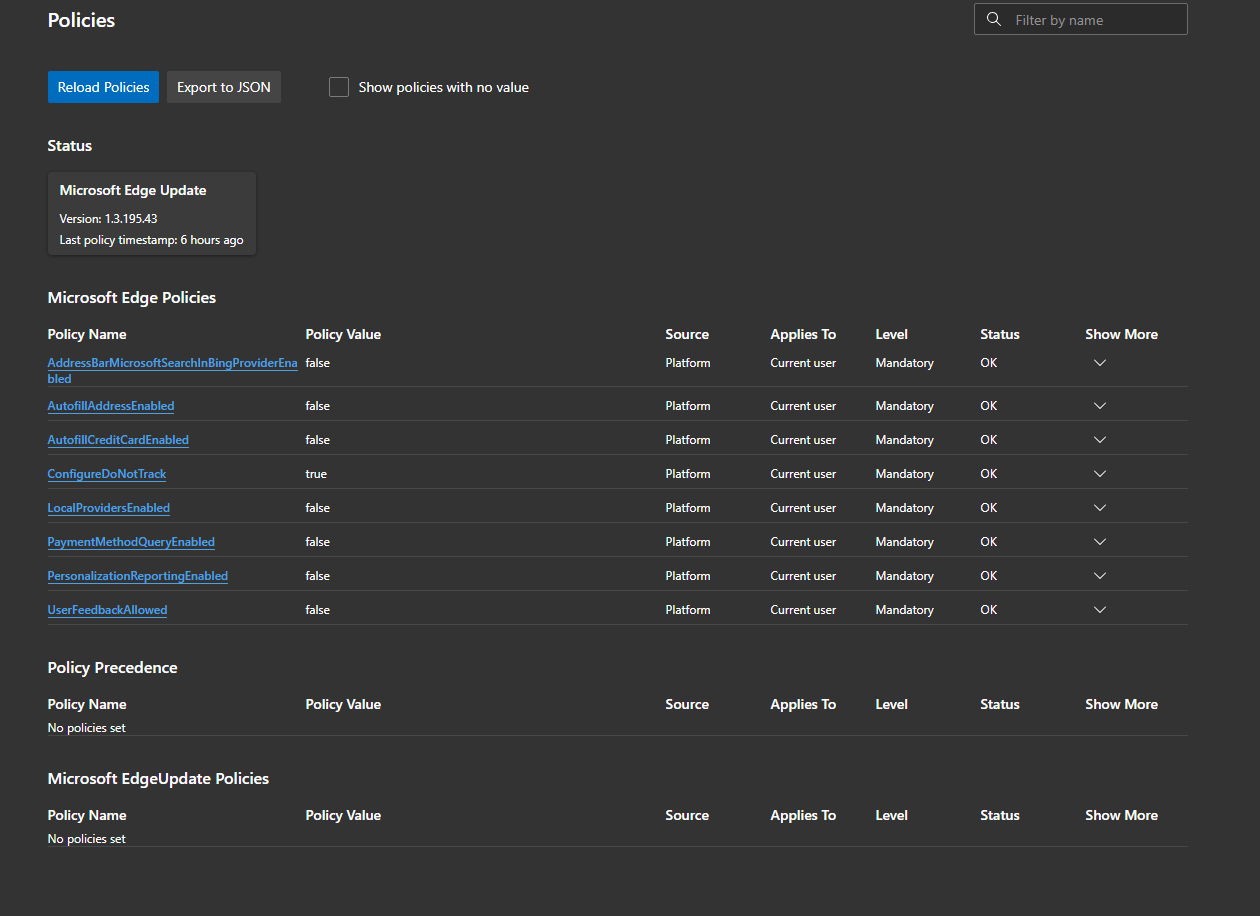
Task: Expand Show More chevron for AutofillAddressEnabled
Action: 1100,406
